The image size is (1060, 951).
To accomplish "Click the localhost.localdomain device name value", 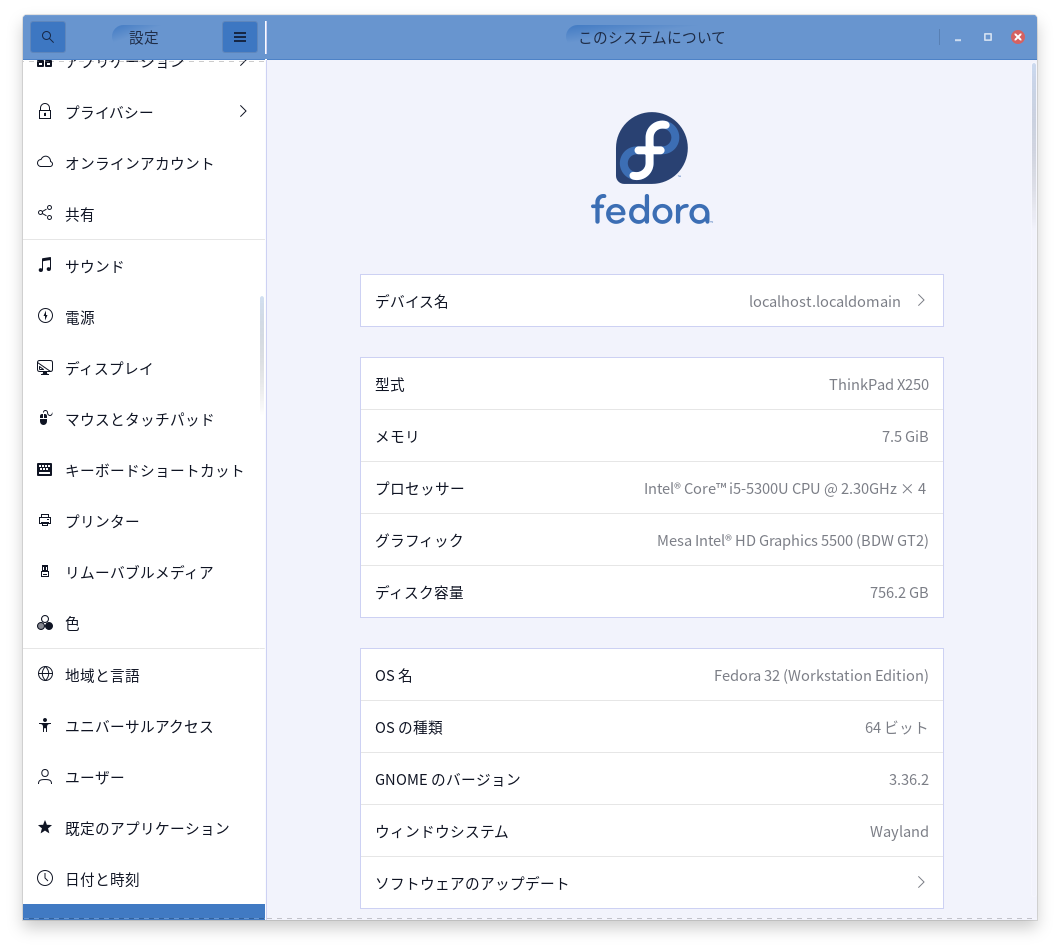I will point(824,301).
